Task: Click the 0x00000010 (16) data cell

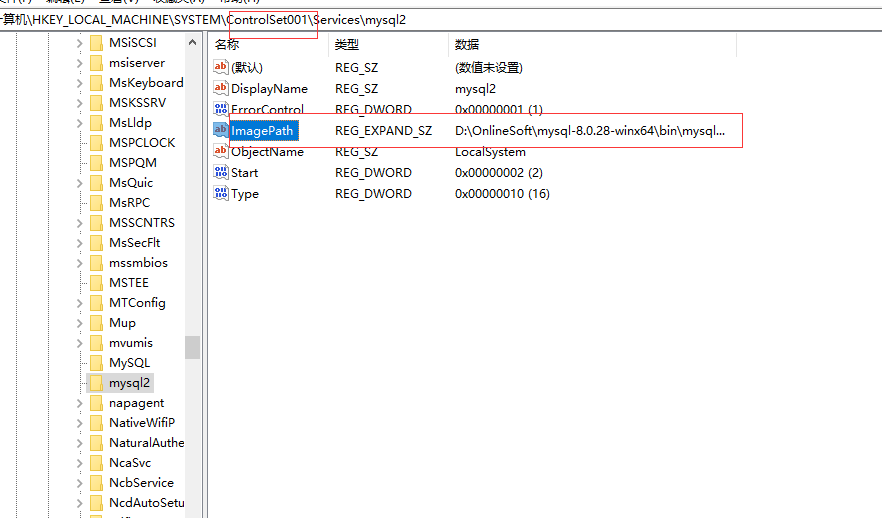Action: point(502,193)
